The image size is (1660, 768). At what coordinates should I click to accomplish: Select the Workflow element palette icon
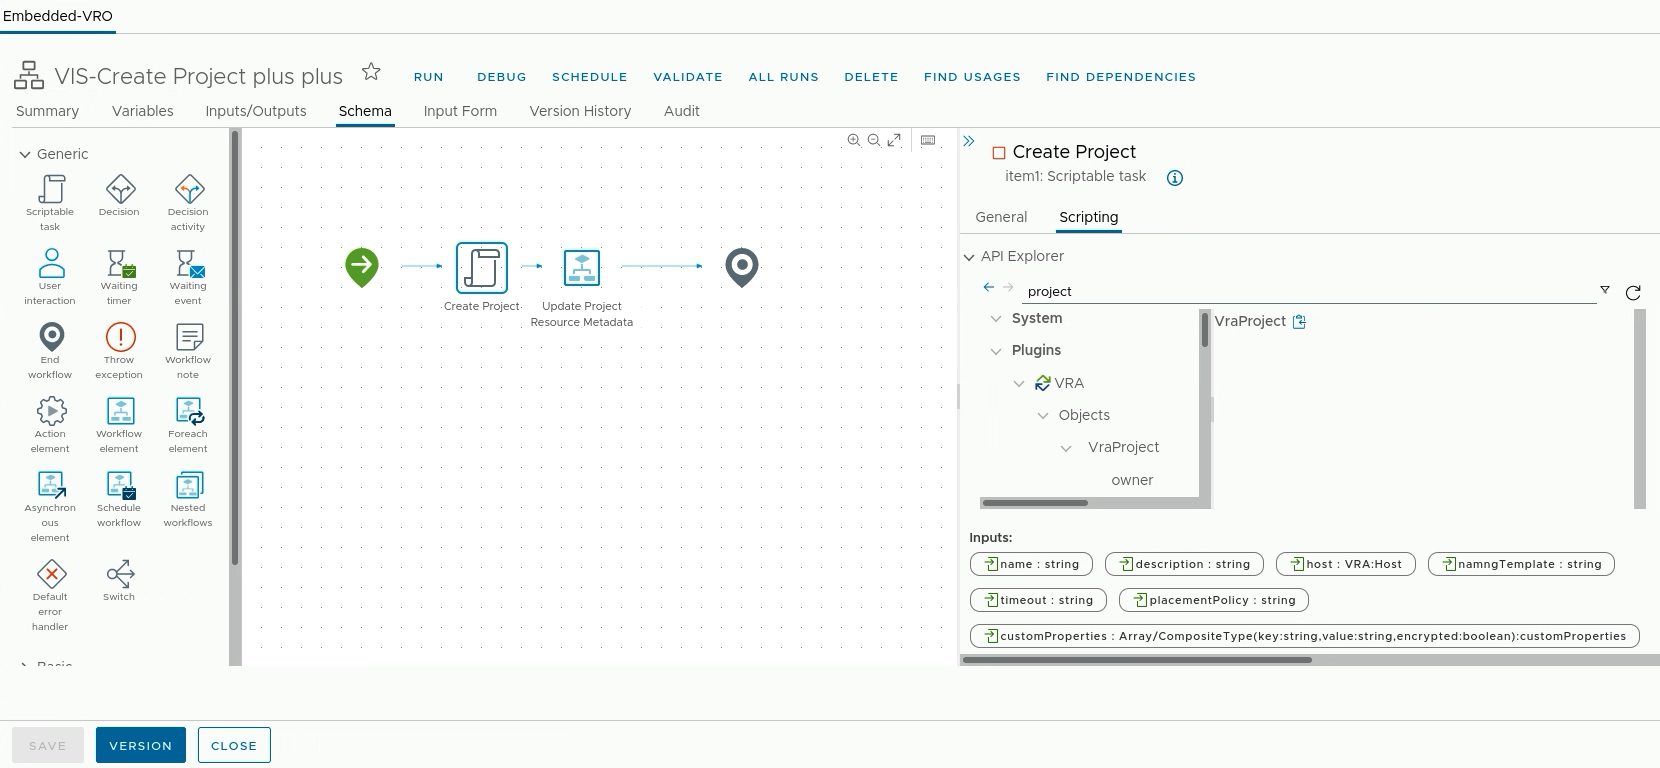tap(120, 411)
